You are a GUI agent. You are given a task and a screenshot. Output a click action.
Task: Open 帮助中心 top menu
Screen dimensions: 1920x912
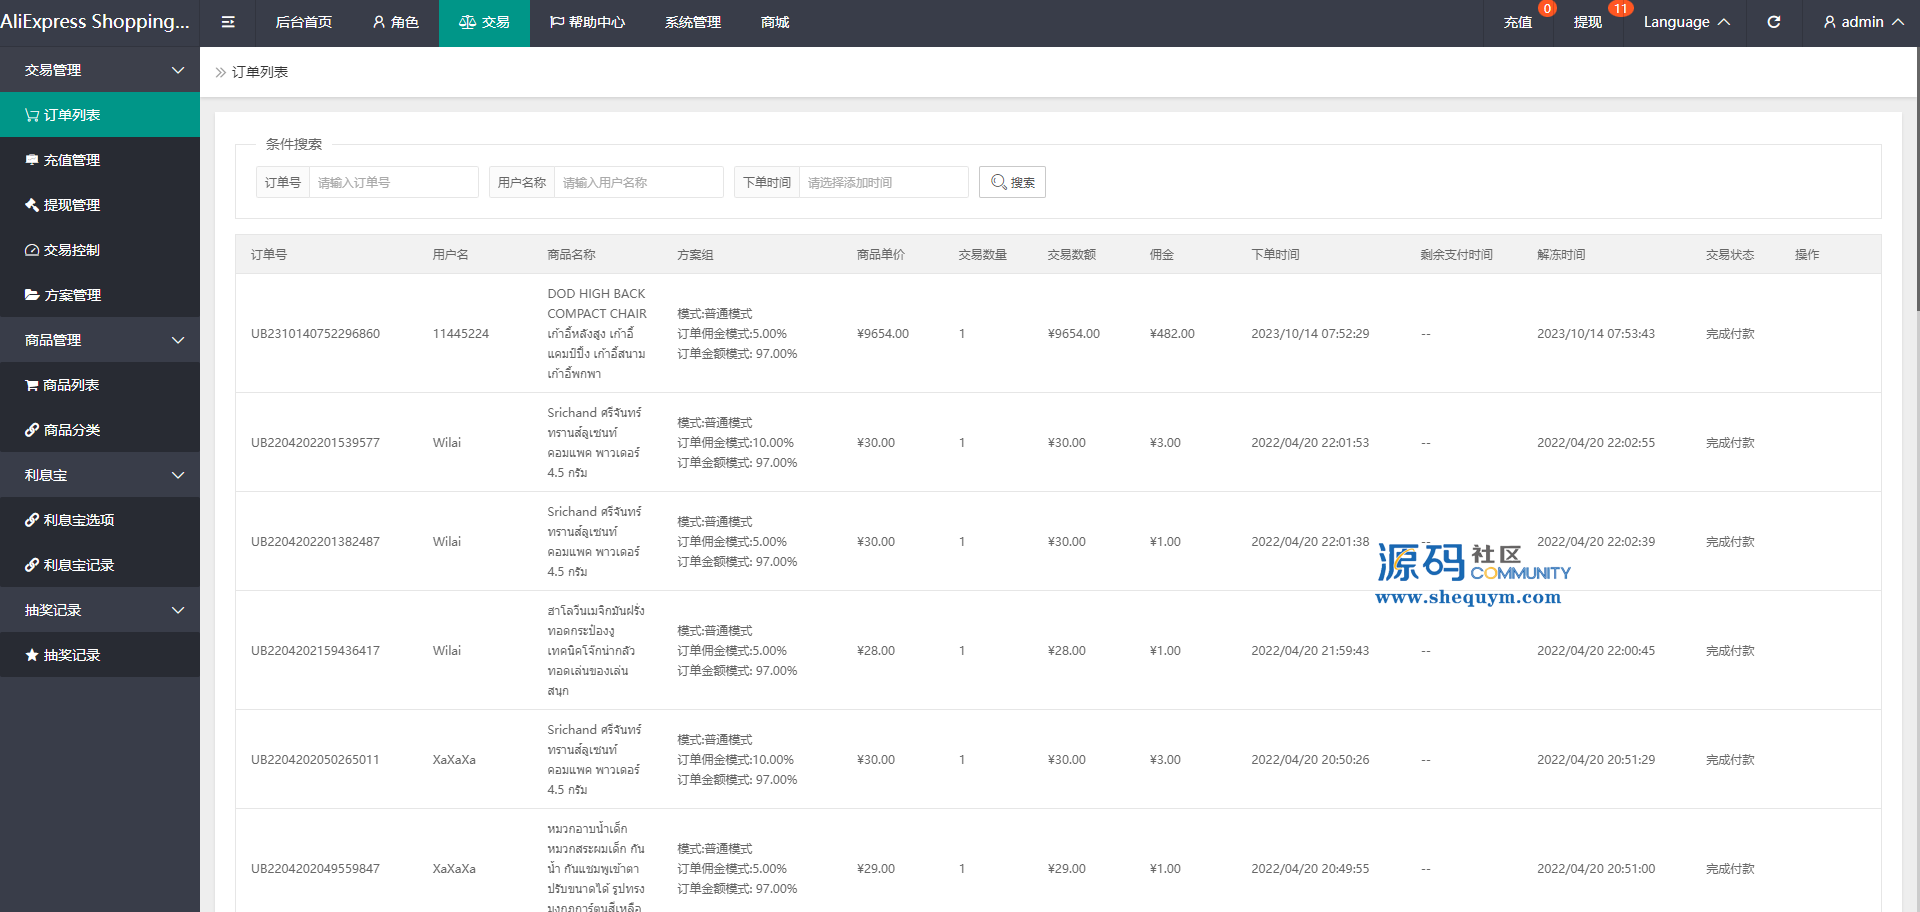tap(587, 22)
